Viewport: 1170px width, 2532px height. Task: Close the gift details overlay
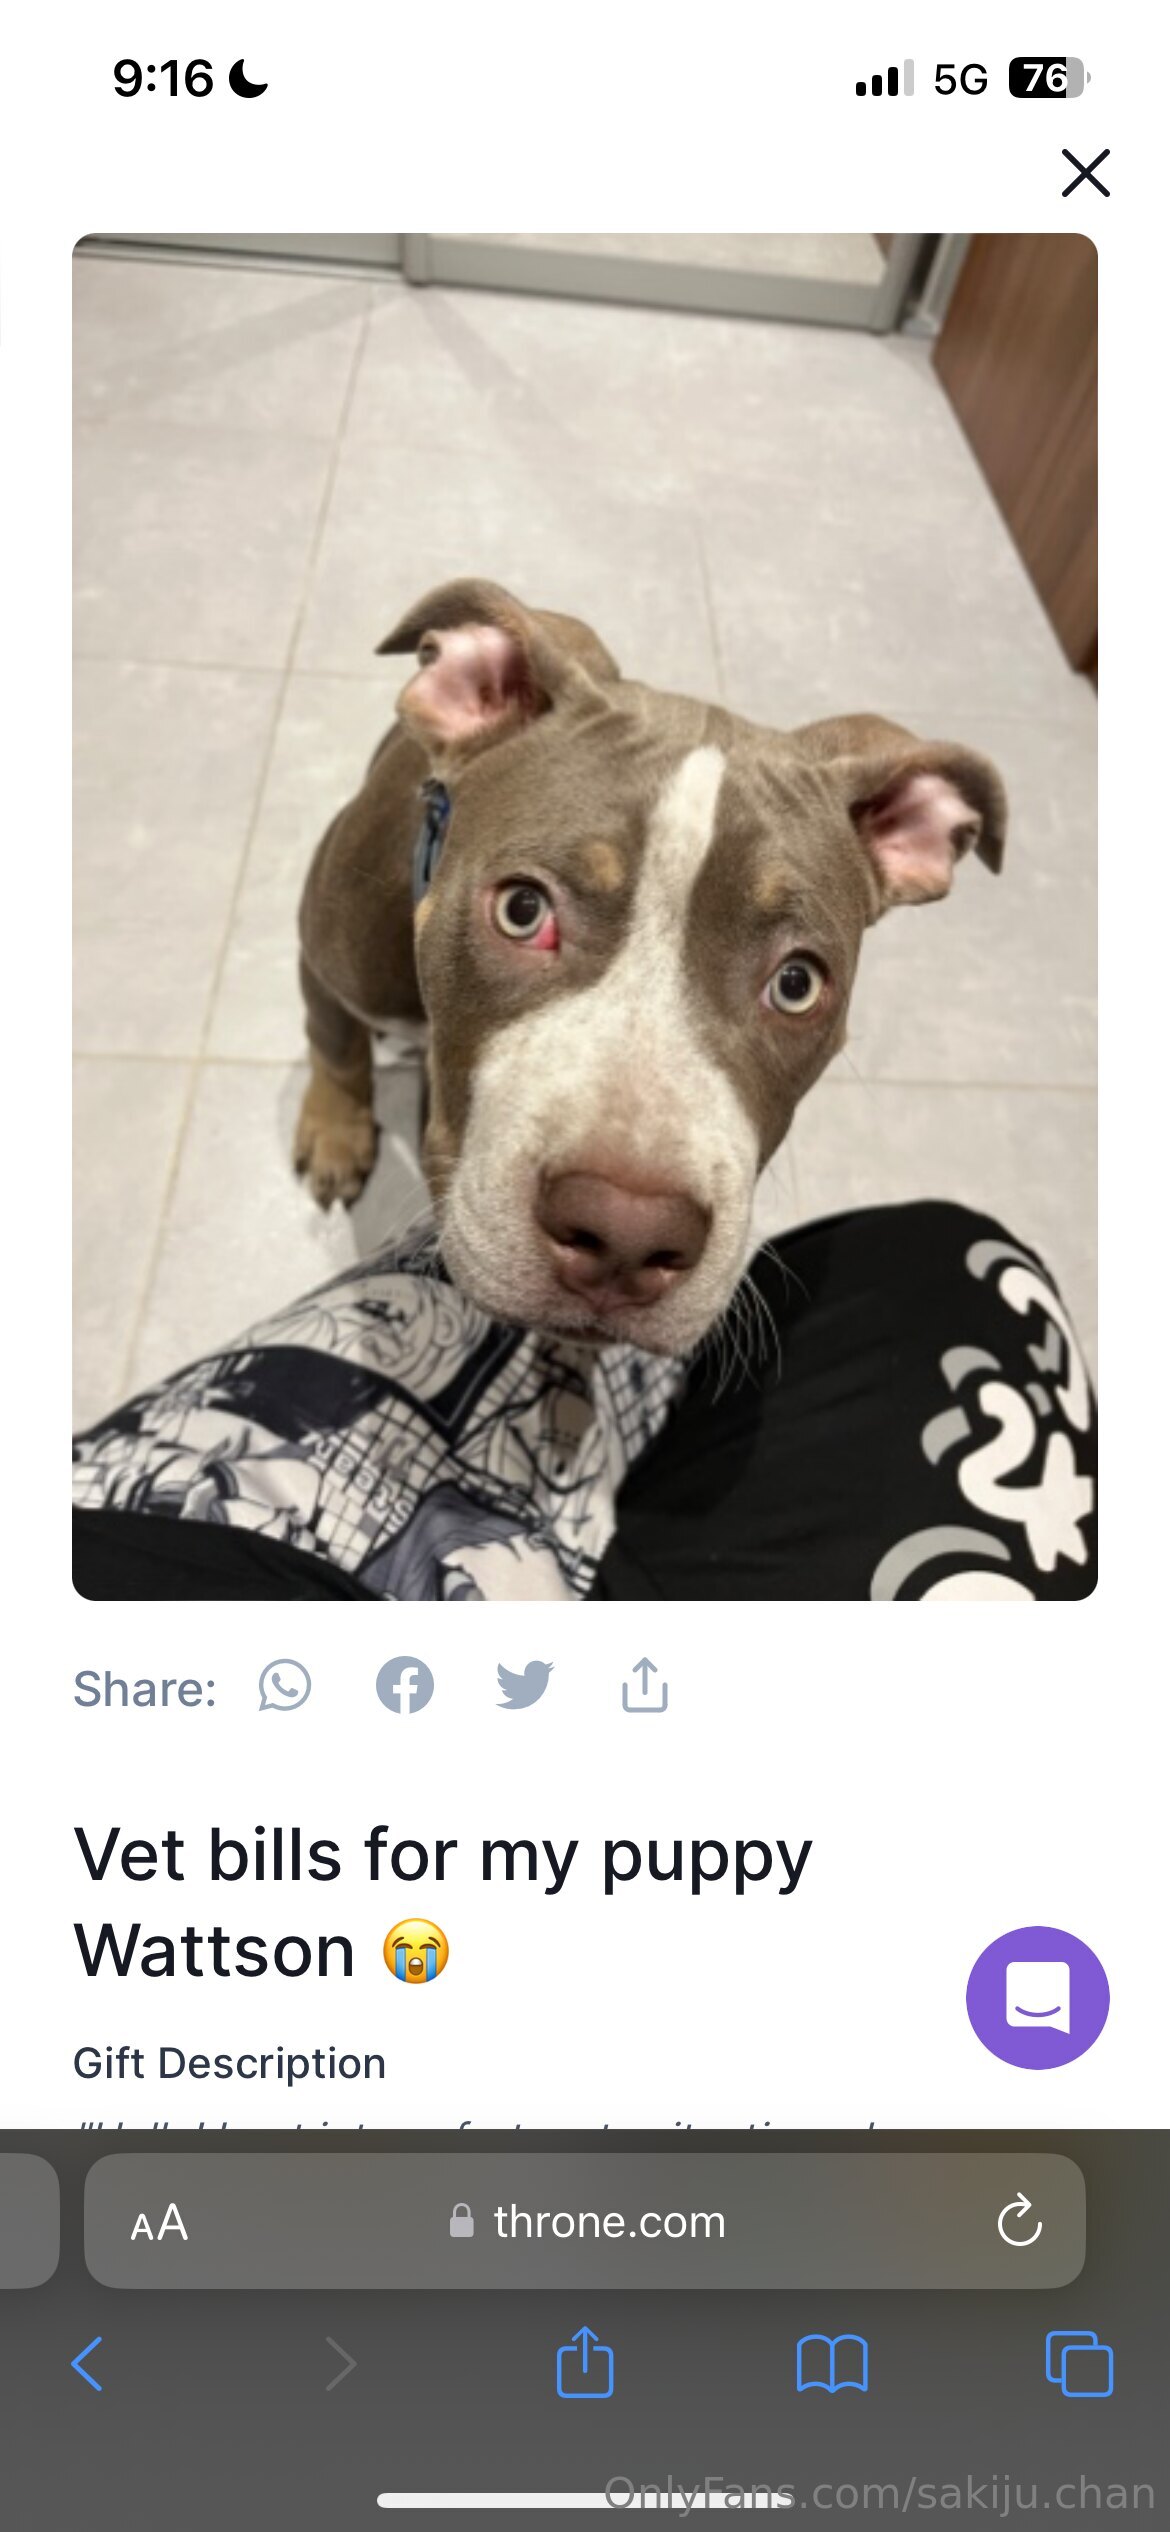[1085, 173]
